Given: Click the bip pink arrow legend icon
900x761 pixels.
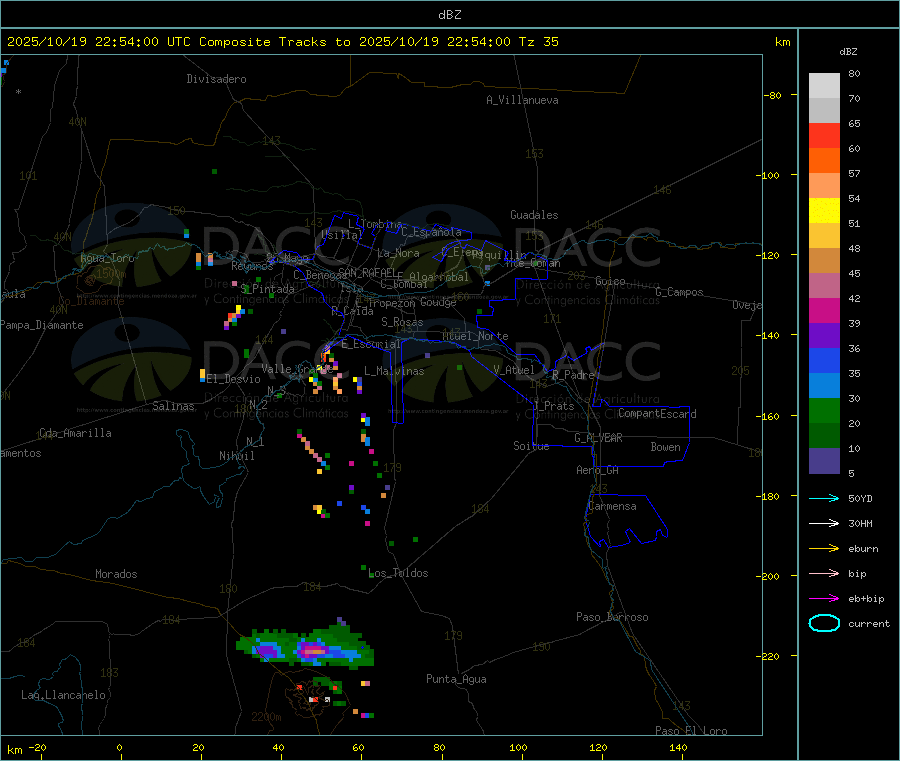Looking at the screenshot, I should tap(824, 573).
